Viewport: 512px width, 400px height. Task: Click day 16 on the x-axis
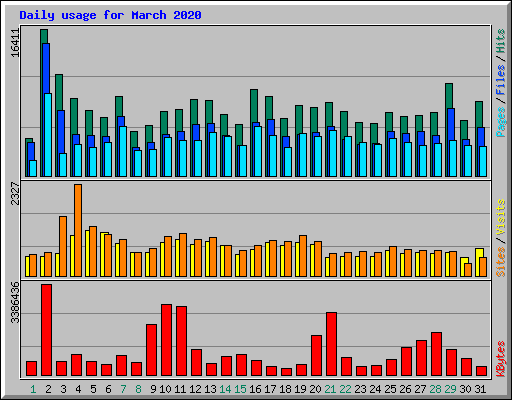click(255, 389)
